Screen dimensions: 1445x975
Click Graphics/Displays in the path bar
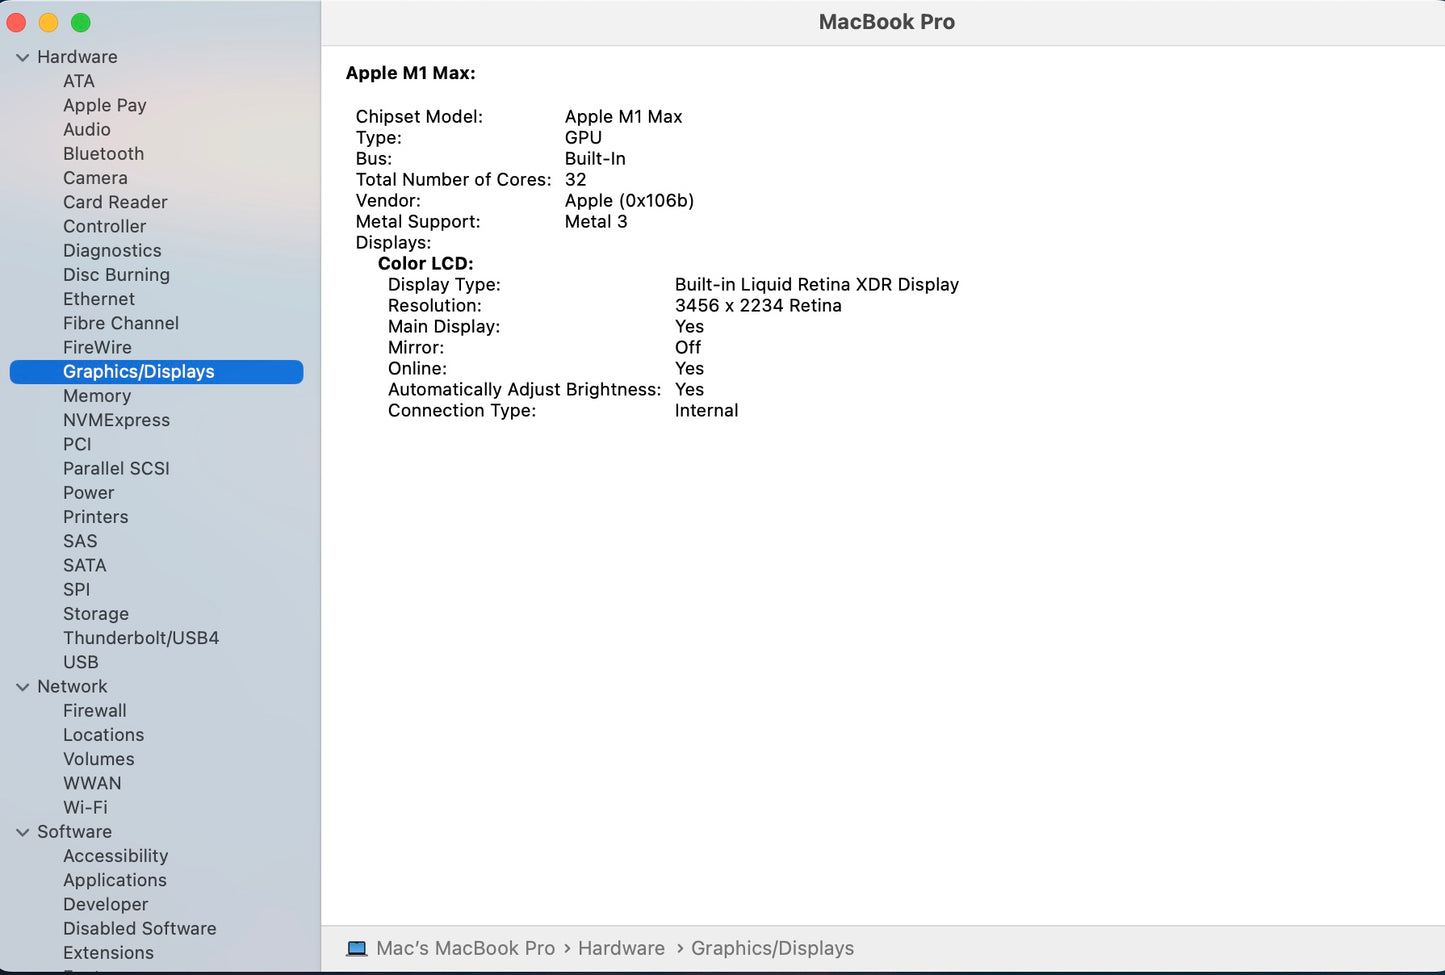[772, 948]
